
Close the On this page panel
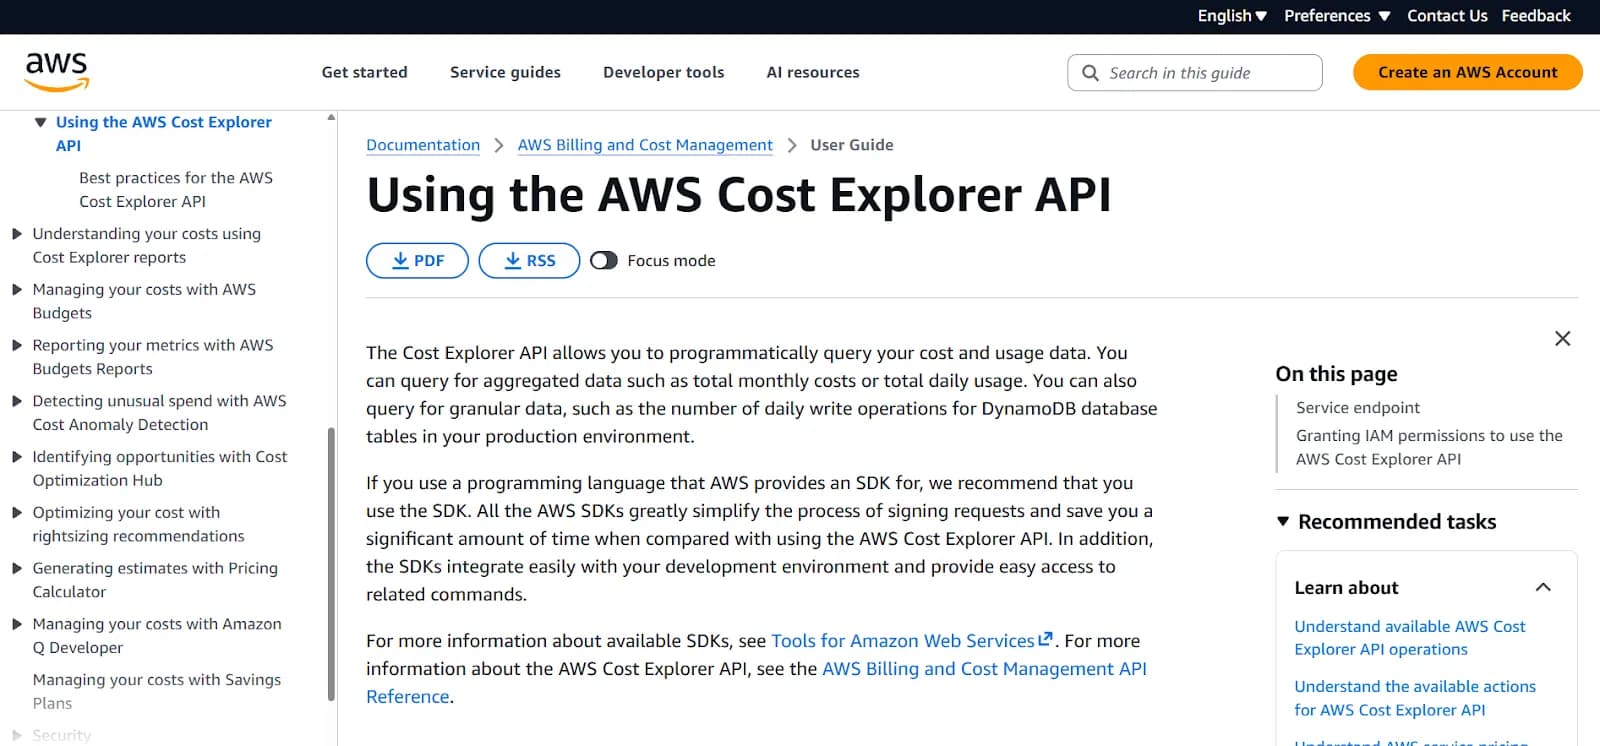(x=1562, y=339)
